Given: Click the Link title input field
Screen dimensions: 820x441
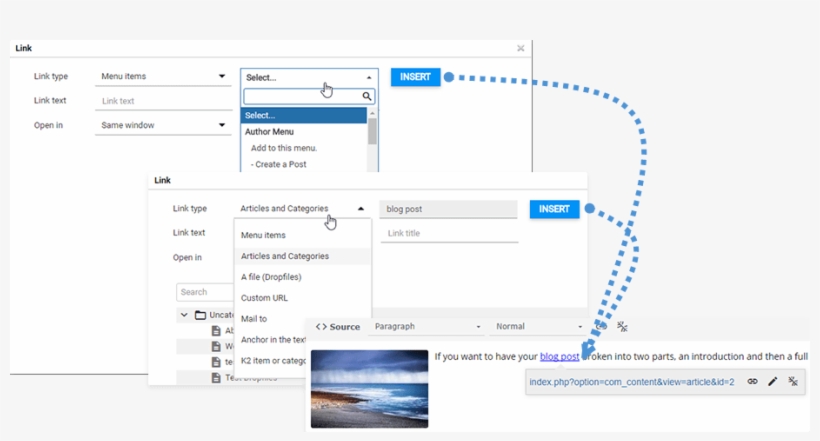Looking at the screenshot, I should coord(449,233).
